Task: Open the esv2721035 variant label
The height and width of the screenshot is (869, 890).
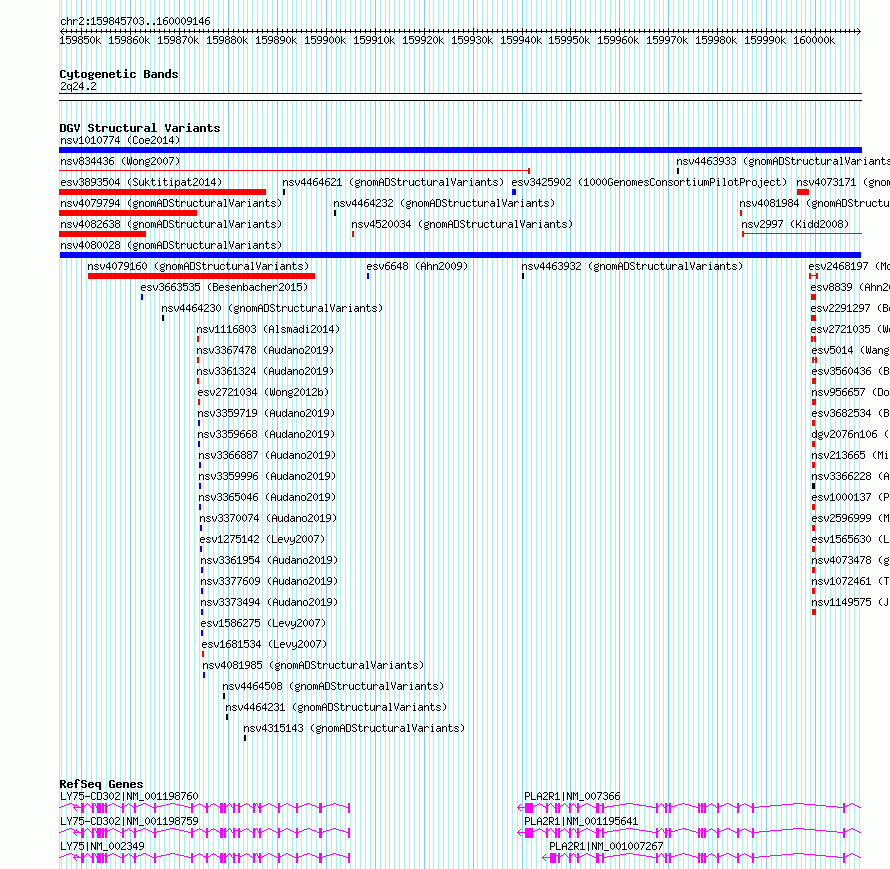Action: pyautogui.click(x=850, y=329)
